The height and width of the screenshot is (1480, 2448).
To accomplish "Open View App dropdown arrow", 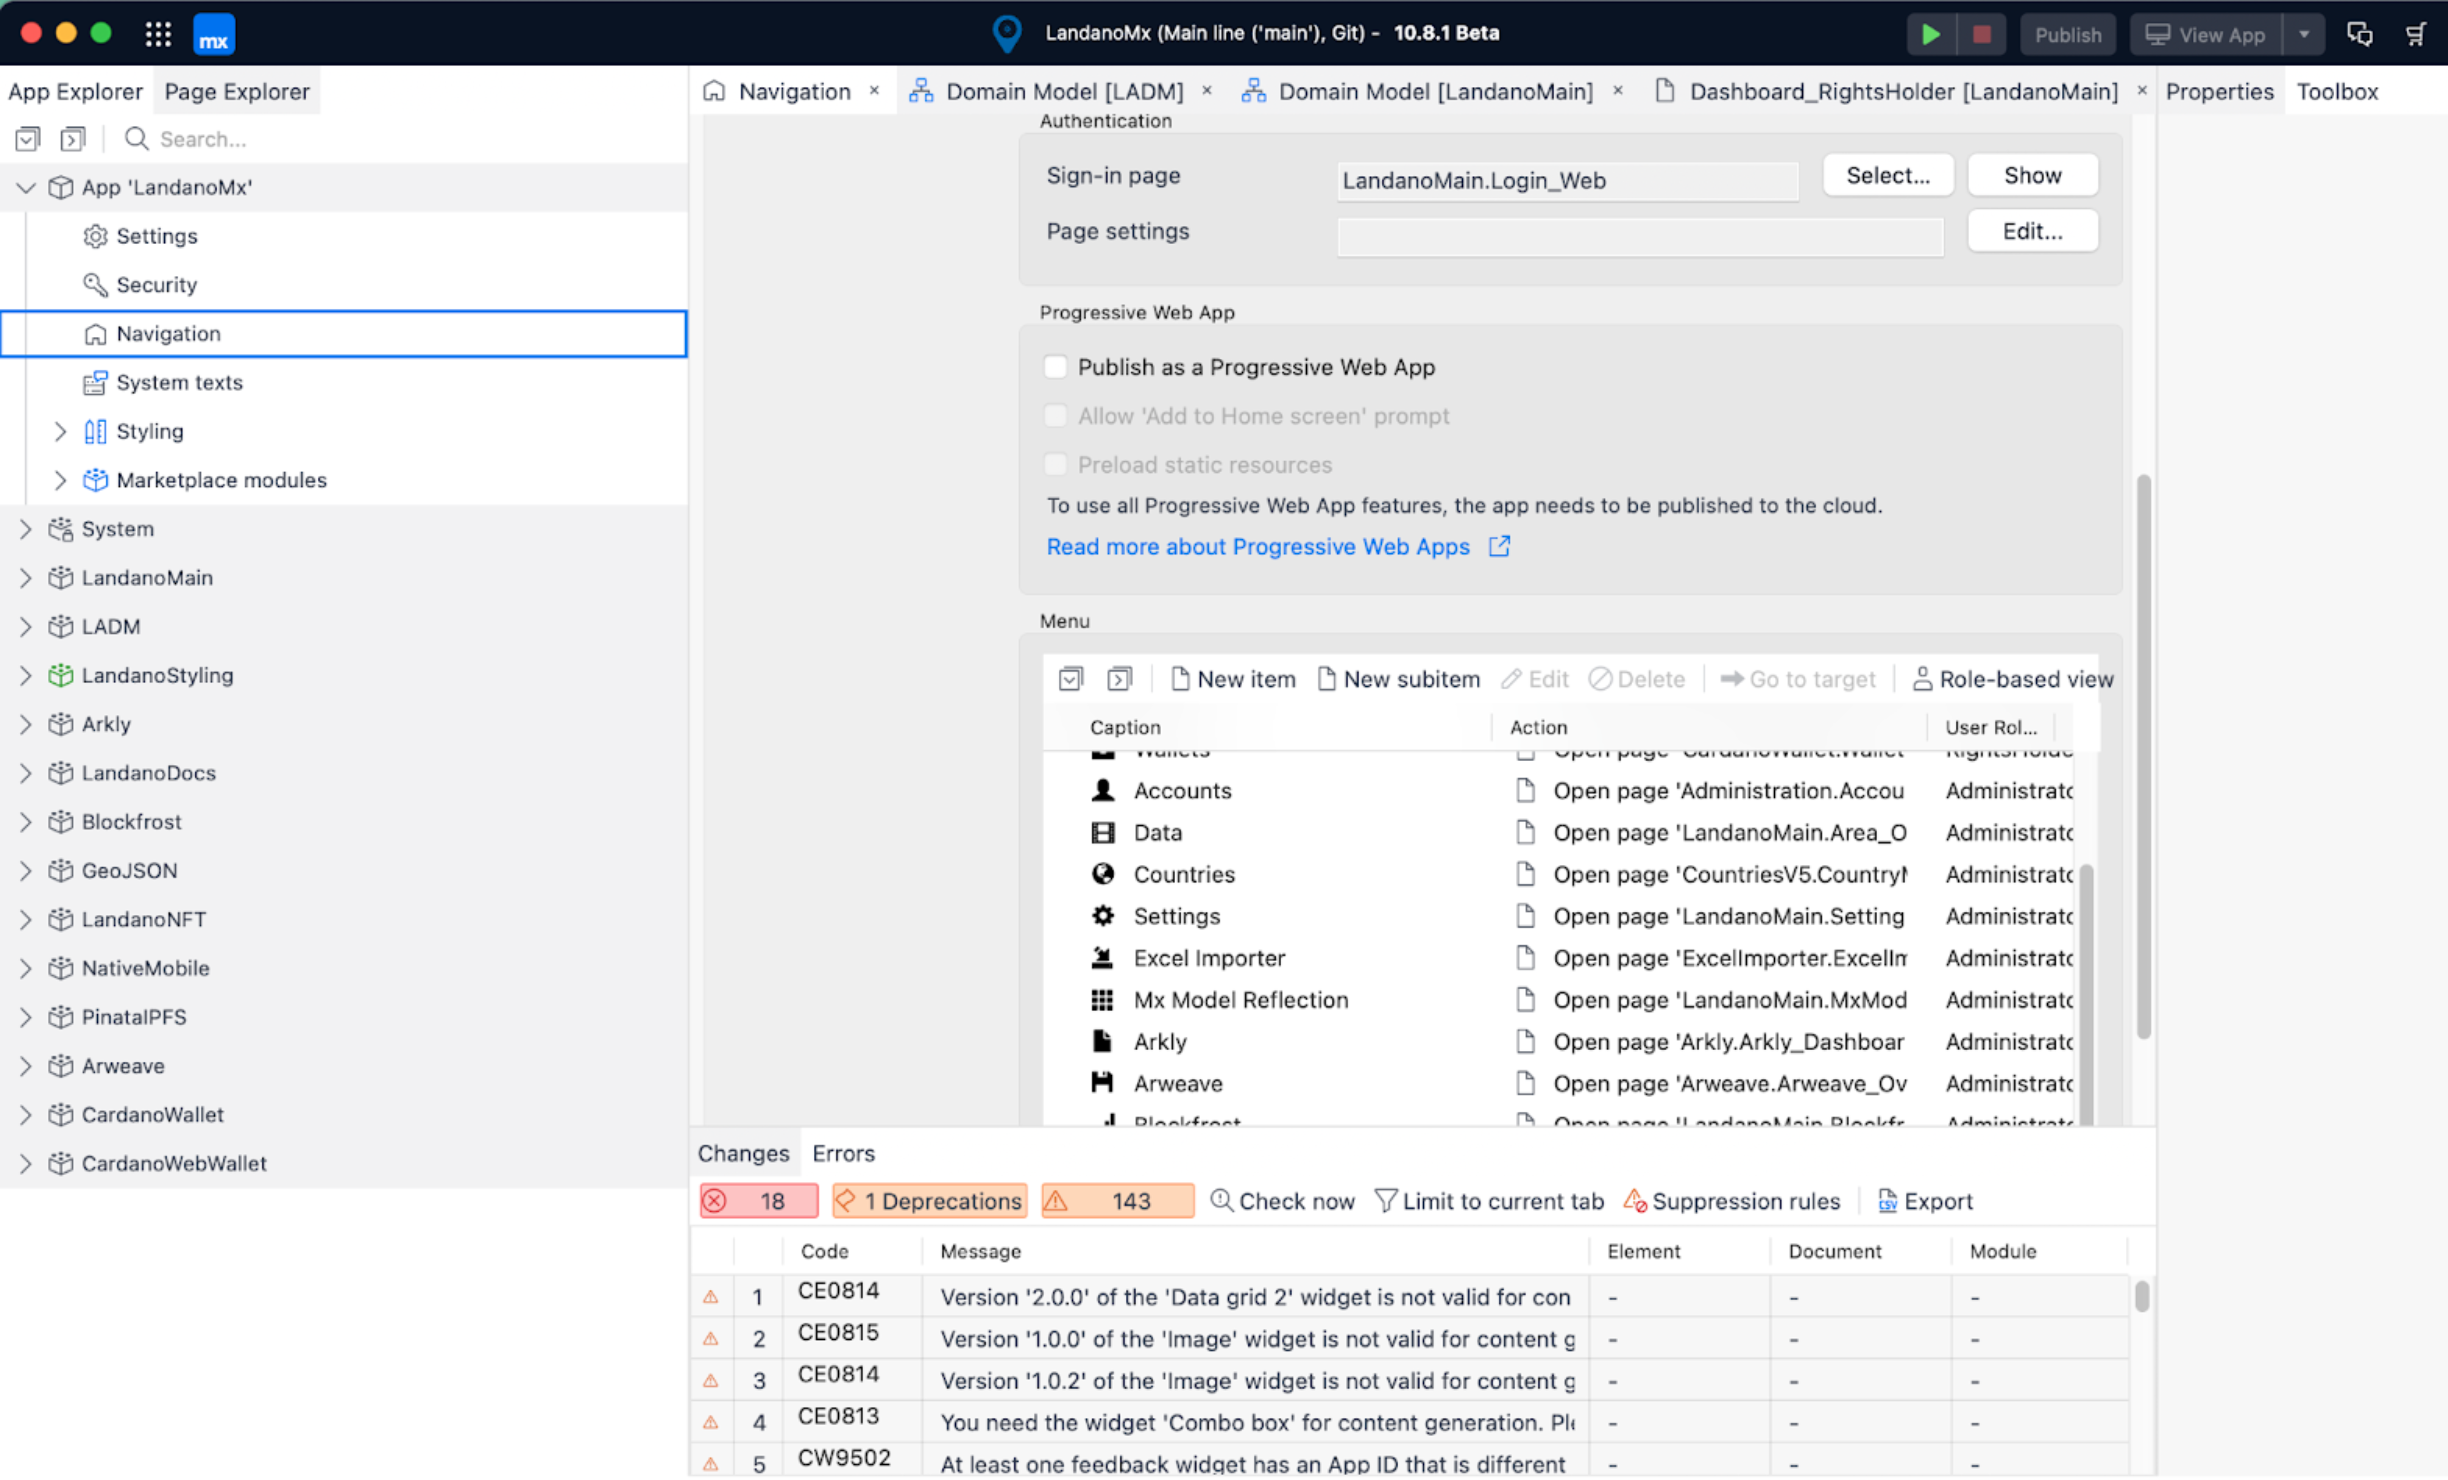I will pyautogui.click(x=2304, y=34).
